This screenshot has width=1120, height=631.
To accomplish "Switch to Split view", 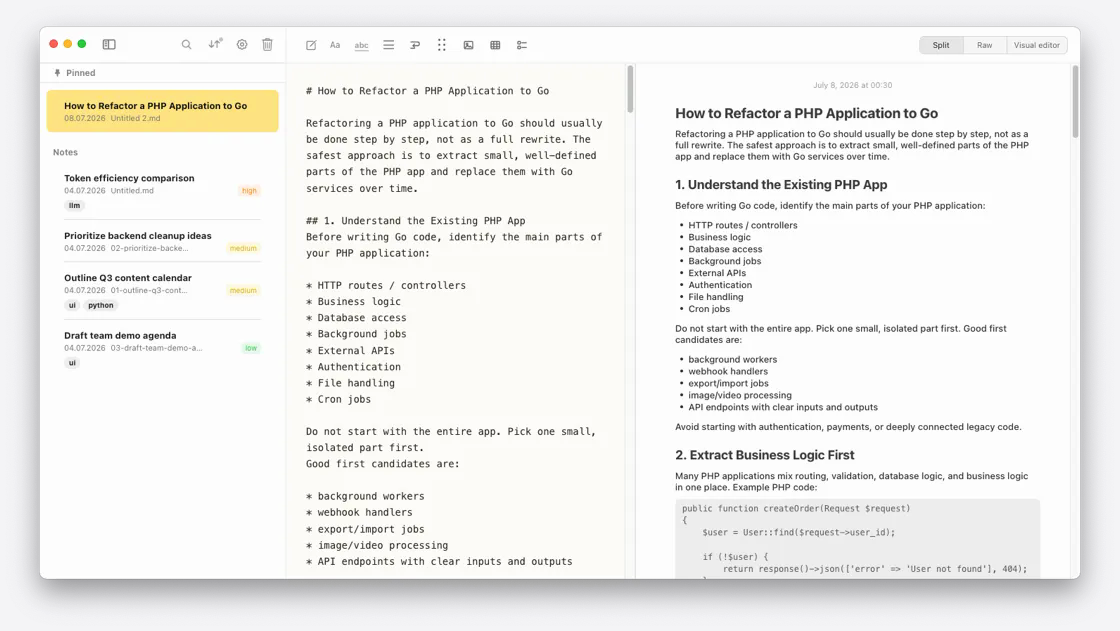I will click(x=941, y=45).
